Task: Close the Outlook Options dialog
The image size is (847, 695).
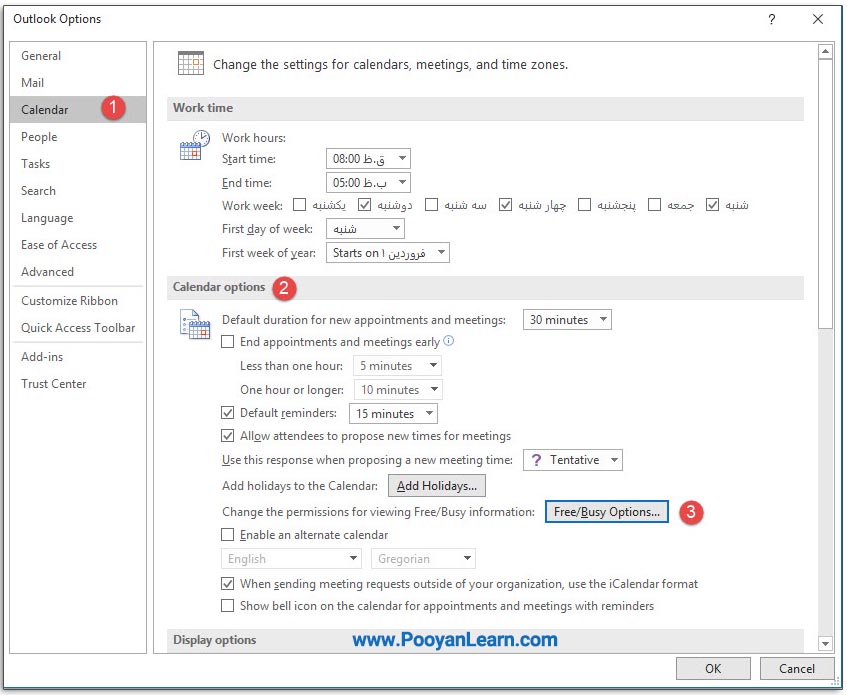Action: (818, 19)
